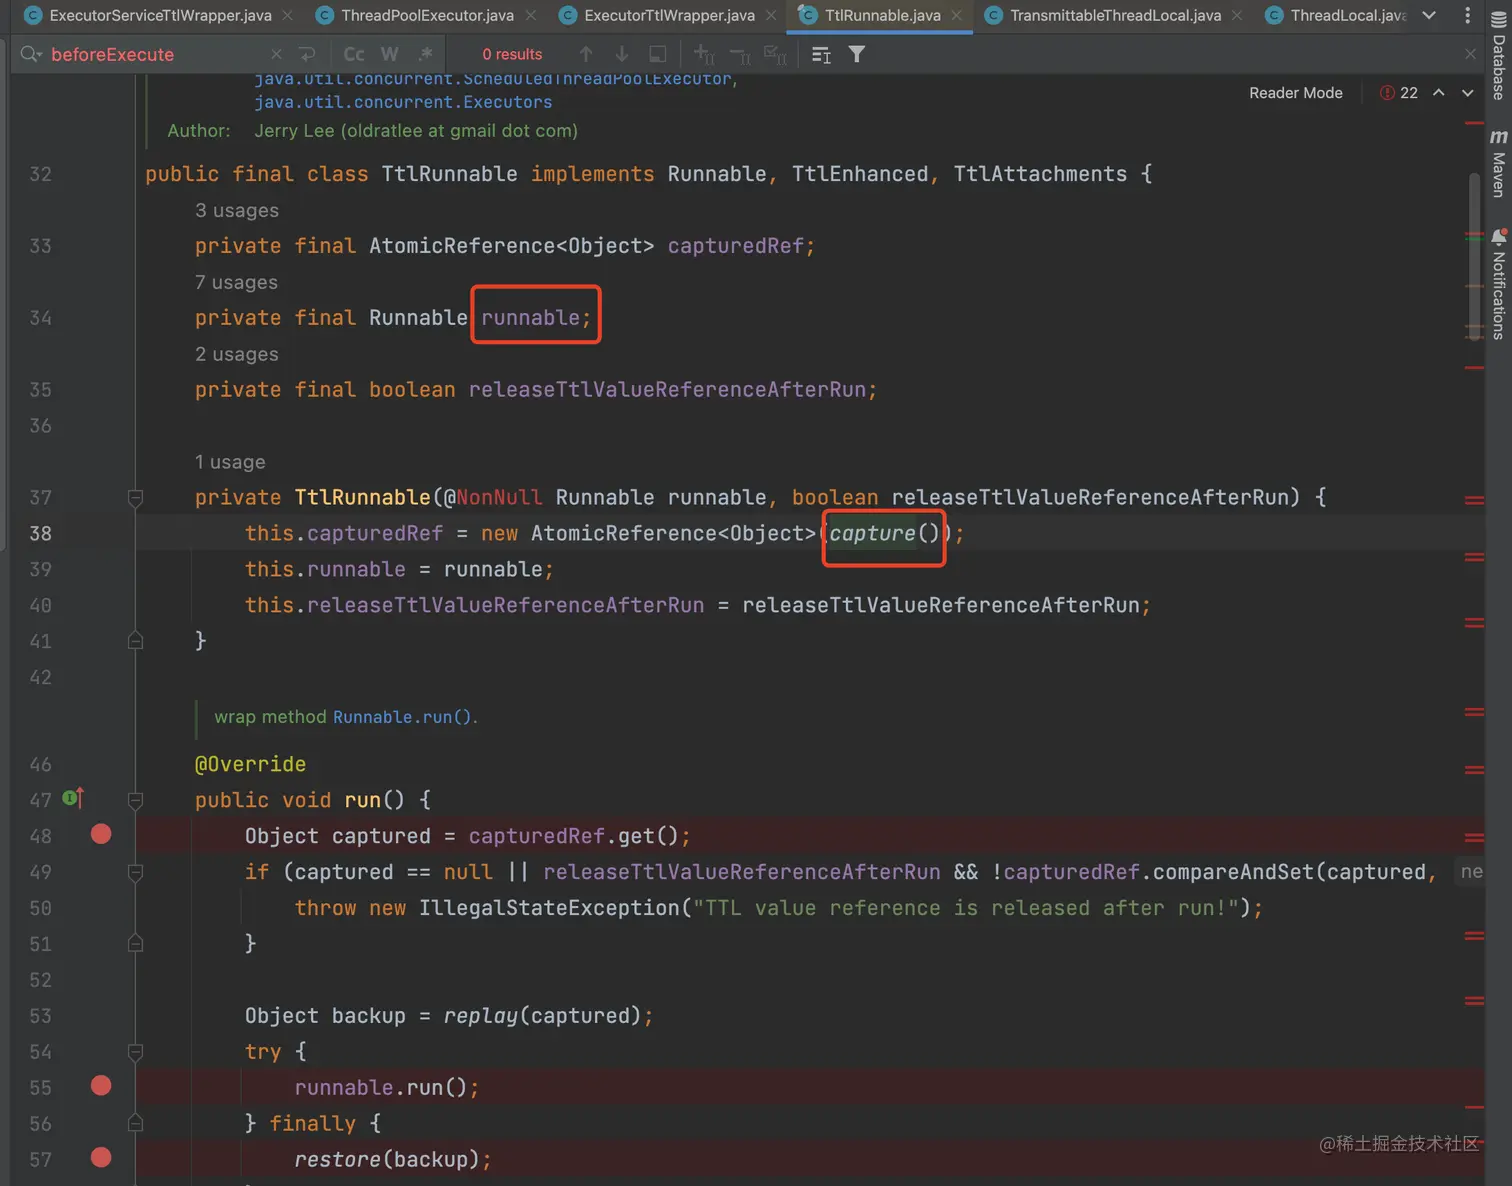Screen dimensions: 1512x1186
Task: Toggle Words (W) search option
Action: (389, 54)
